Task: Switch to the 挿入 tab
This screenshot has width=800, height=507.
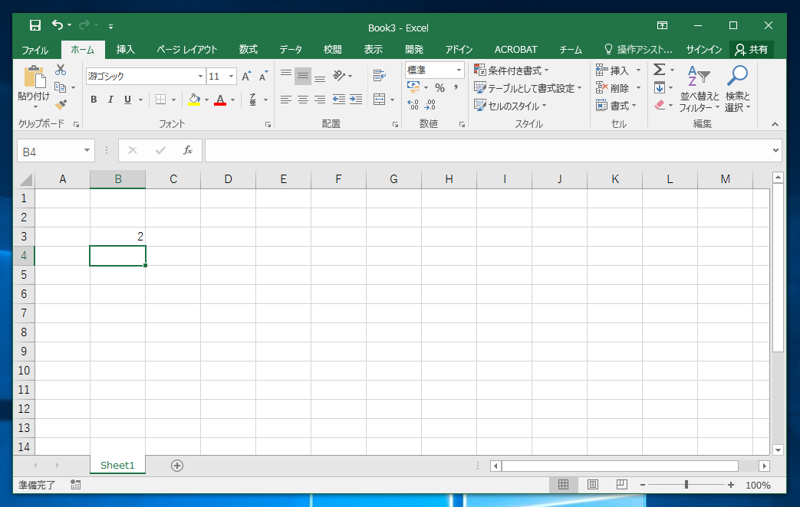Action: pyautogui.click(x=126, y=49)
